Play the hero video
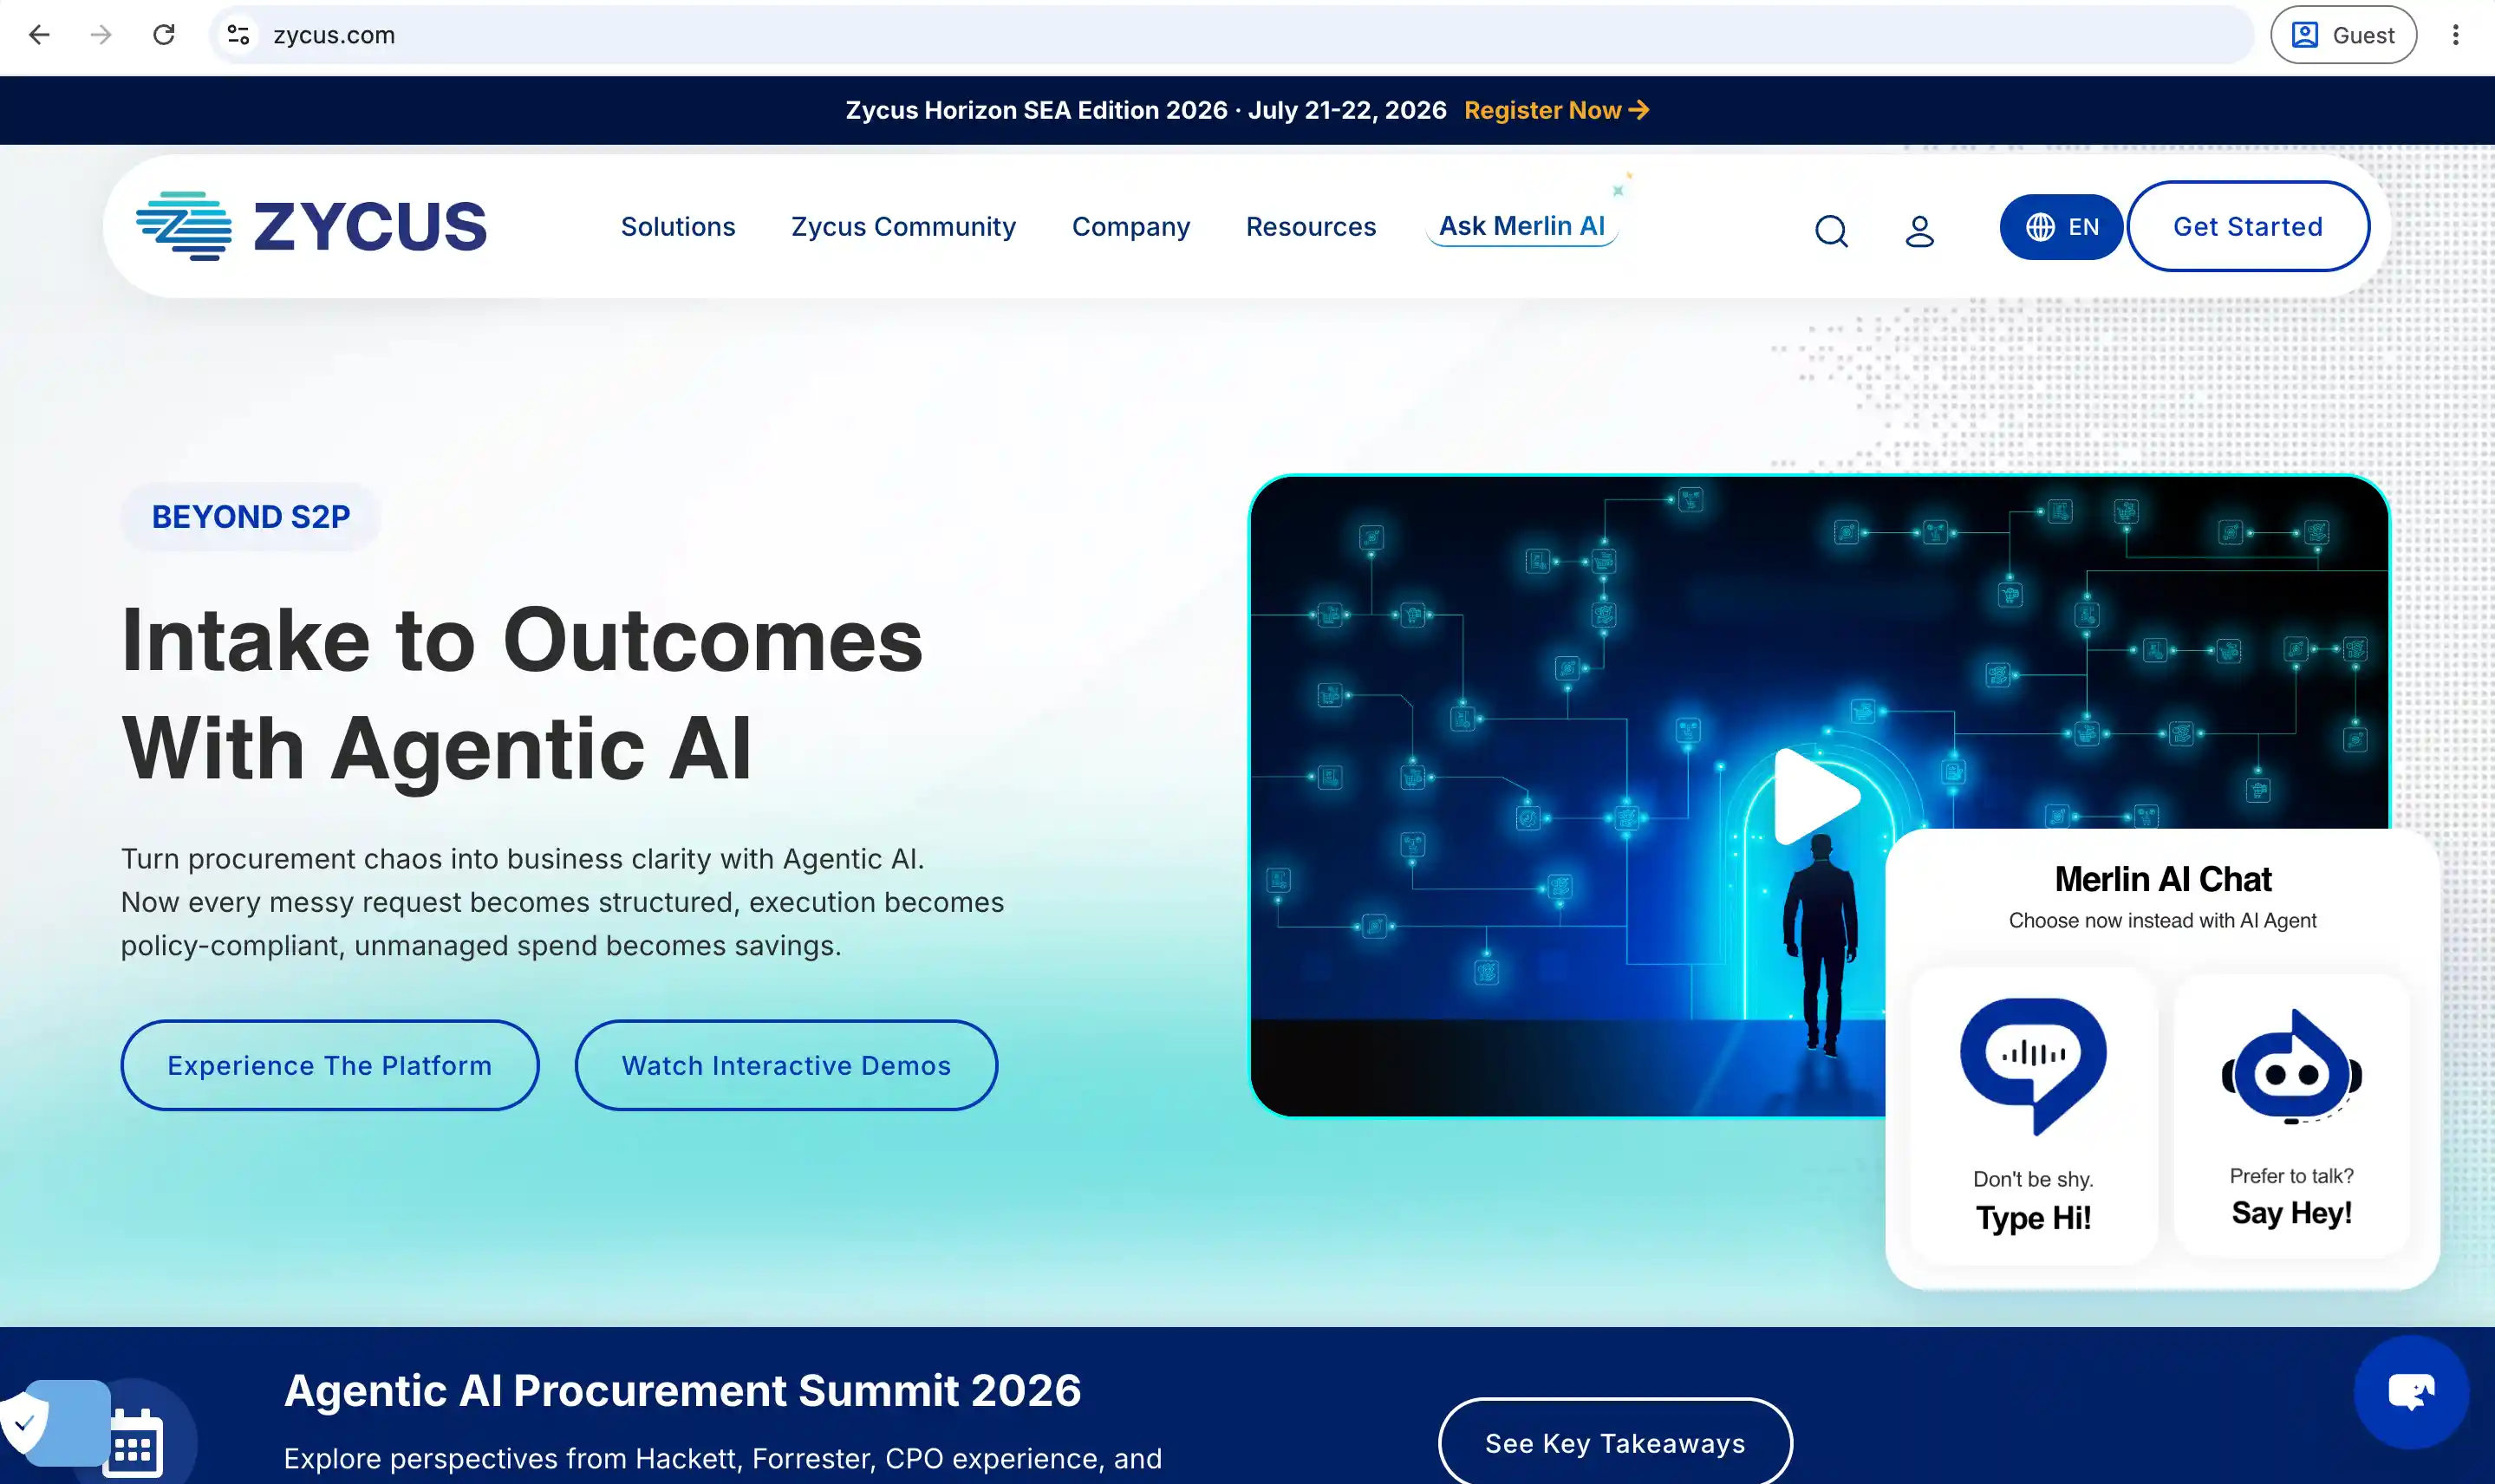 pos(1816,797)
